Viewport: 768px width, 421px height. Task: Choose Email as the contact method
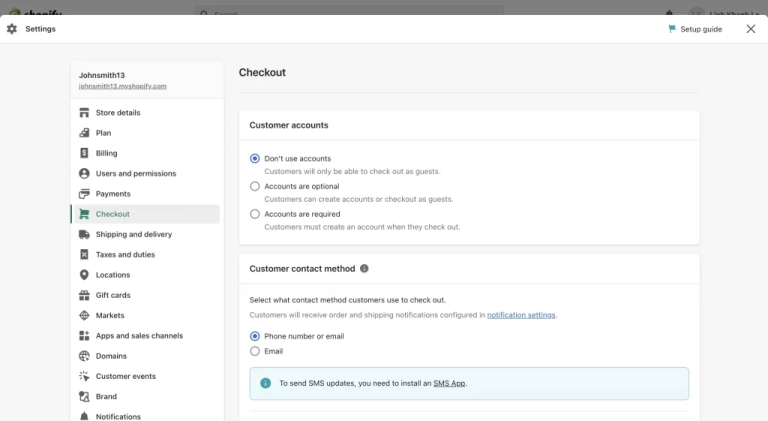coord(255,351)
